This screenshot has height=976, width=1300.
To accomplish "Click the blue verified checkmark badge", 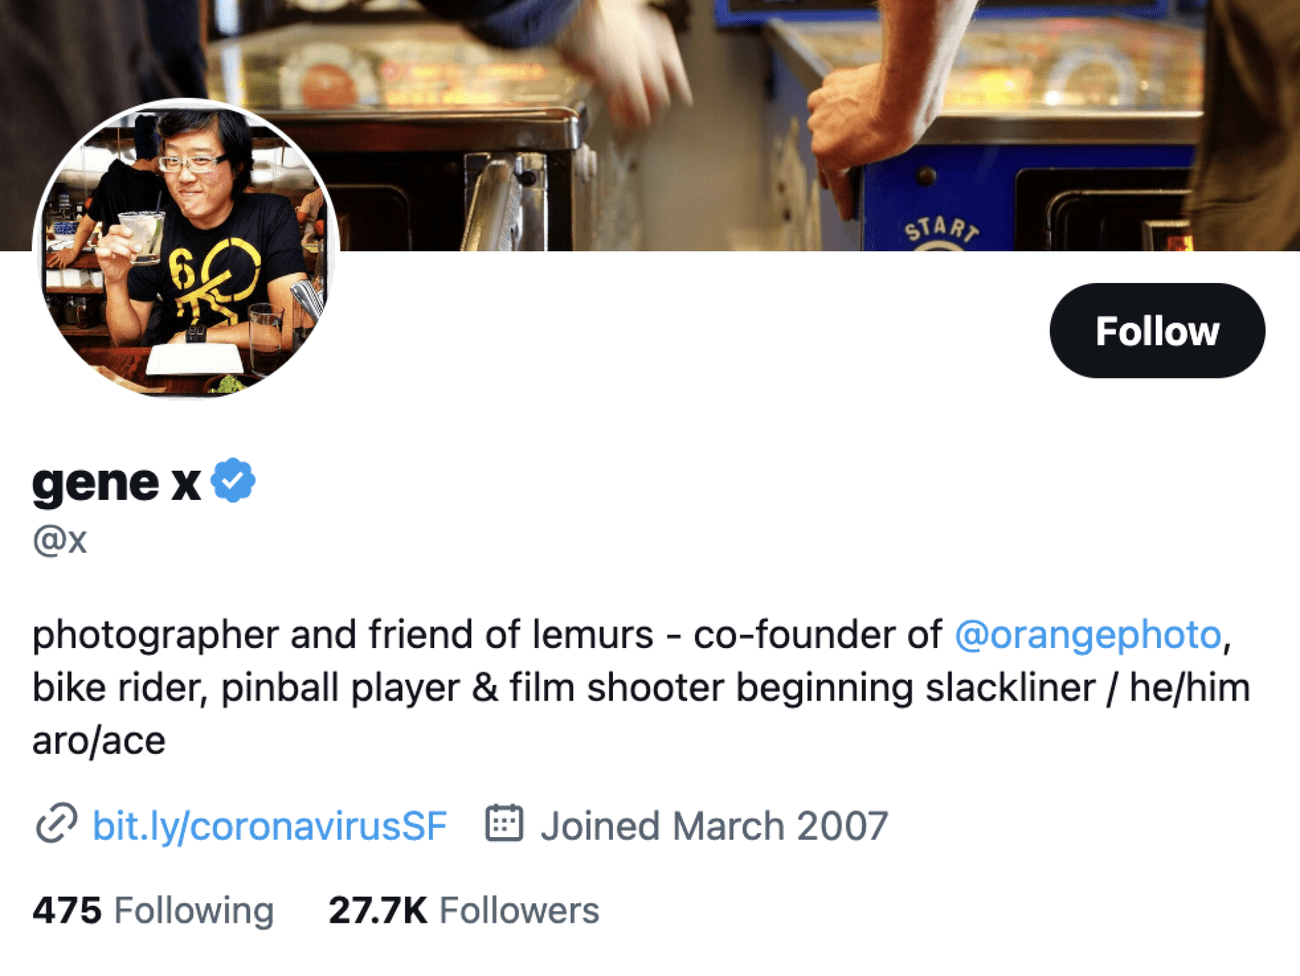I will click(233, 481).
